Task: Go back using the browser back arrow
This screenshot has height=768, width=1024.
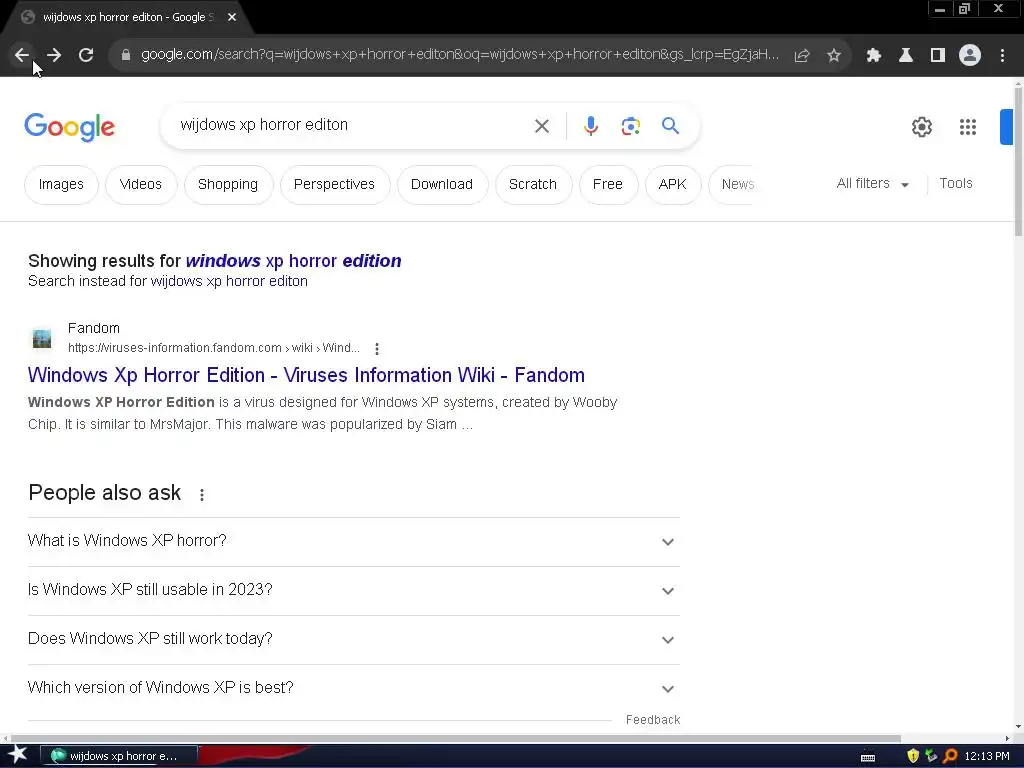Action: tap(22, 55)
